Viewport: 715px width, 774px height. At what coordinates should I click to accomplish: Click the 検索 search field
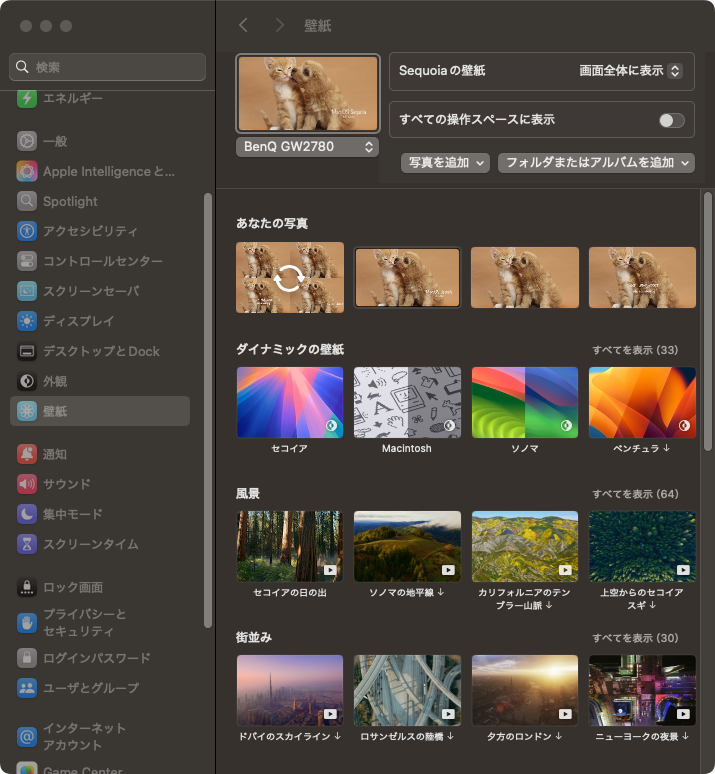point(108,67)
